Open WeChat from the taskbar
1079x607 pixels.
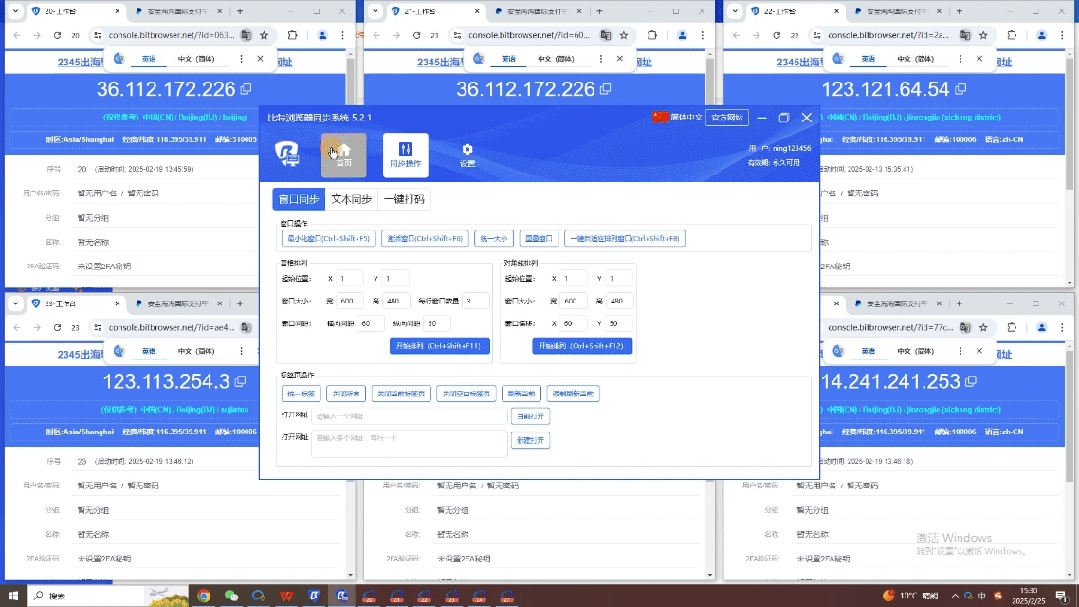(x=231, y=595)
